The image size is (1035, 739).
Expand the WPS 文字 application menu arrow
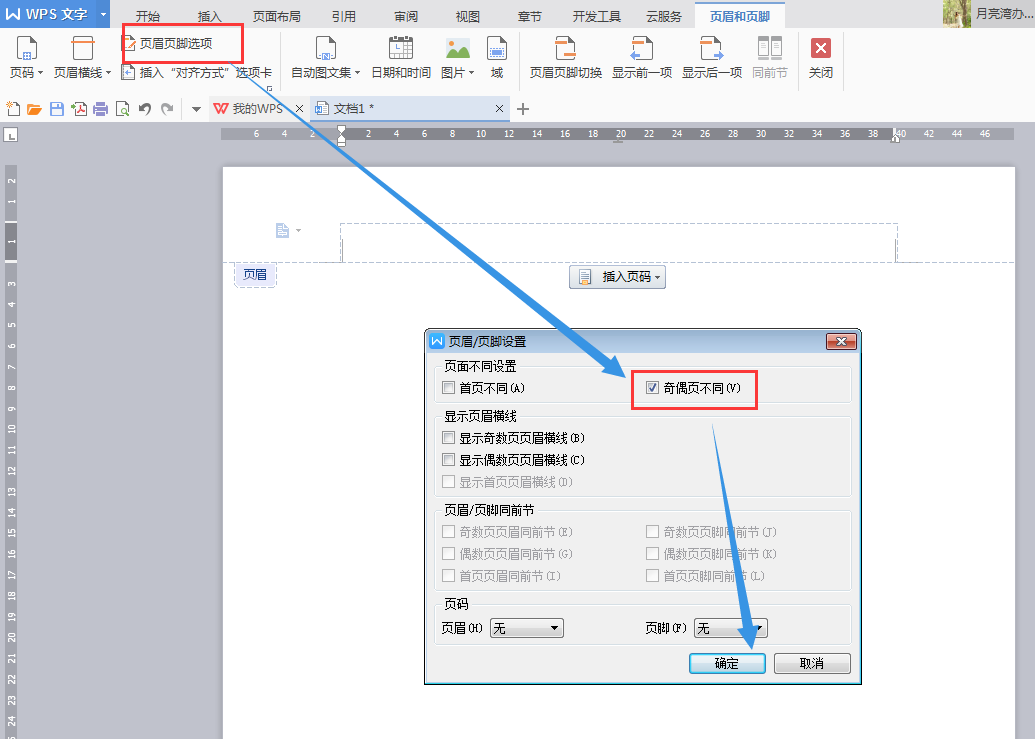(103, 14)
